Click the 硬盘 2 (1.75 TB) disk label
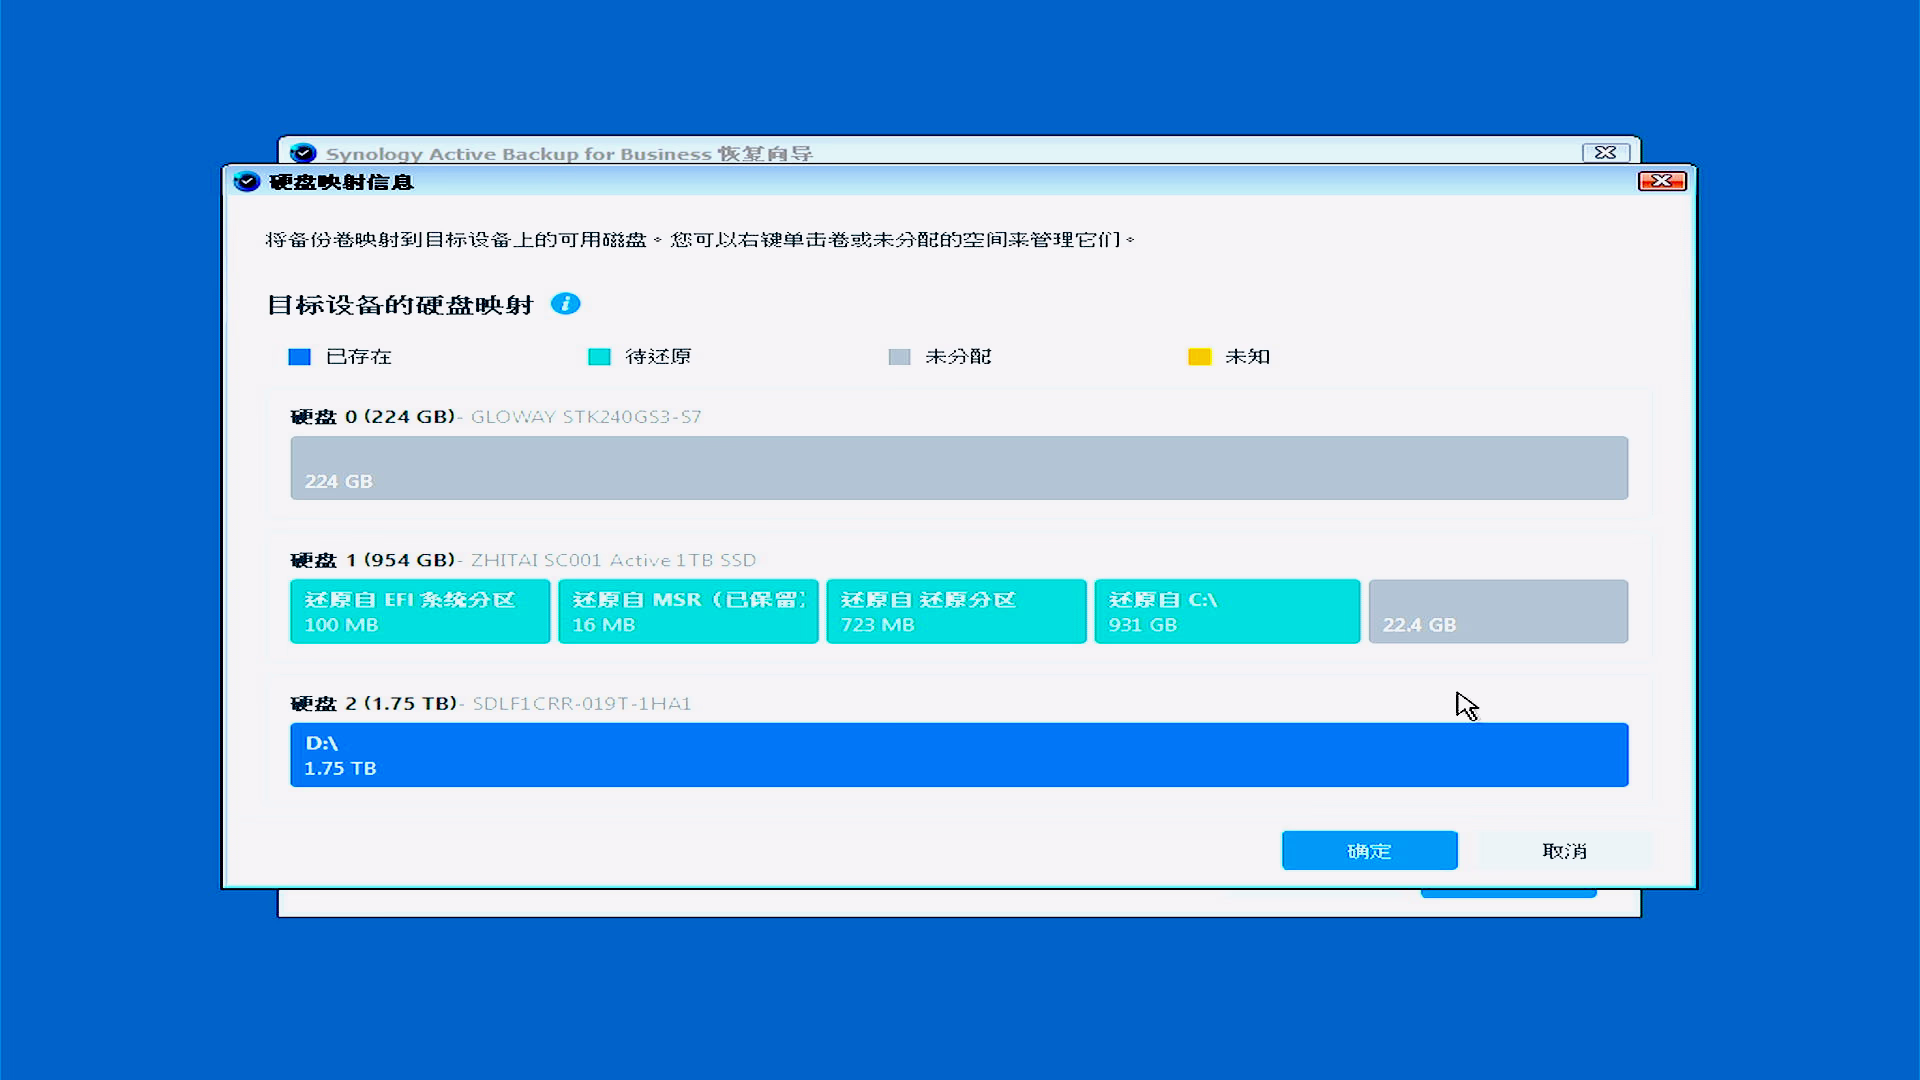Viewport: 1920px width, 1080px height. pos(373,703)
